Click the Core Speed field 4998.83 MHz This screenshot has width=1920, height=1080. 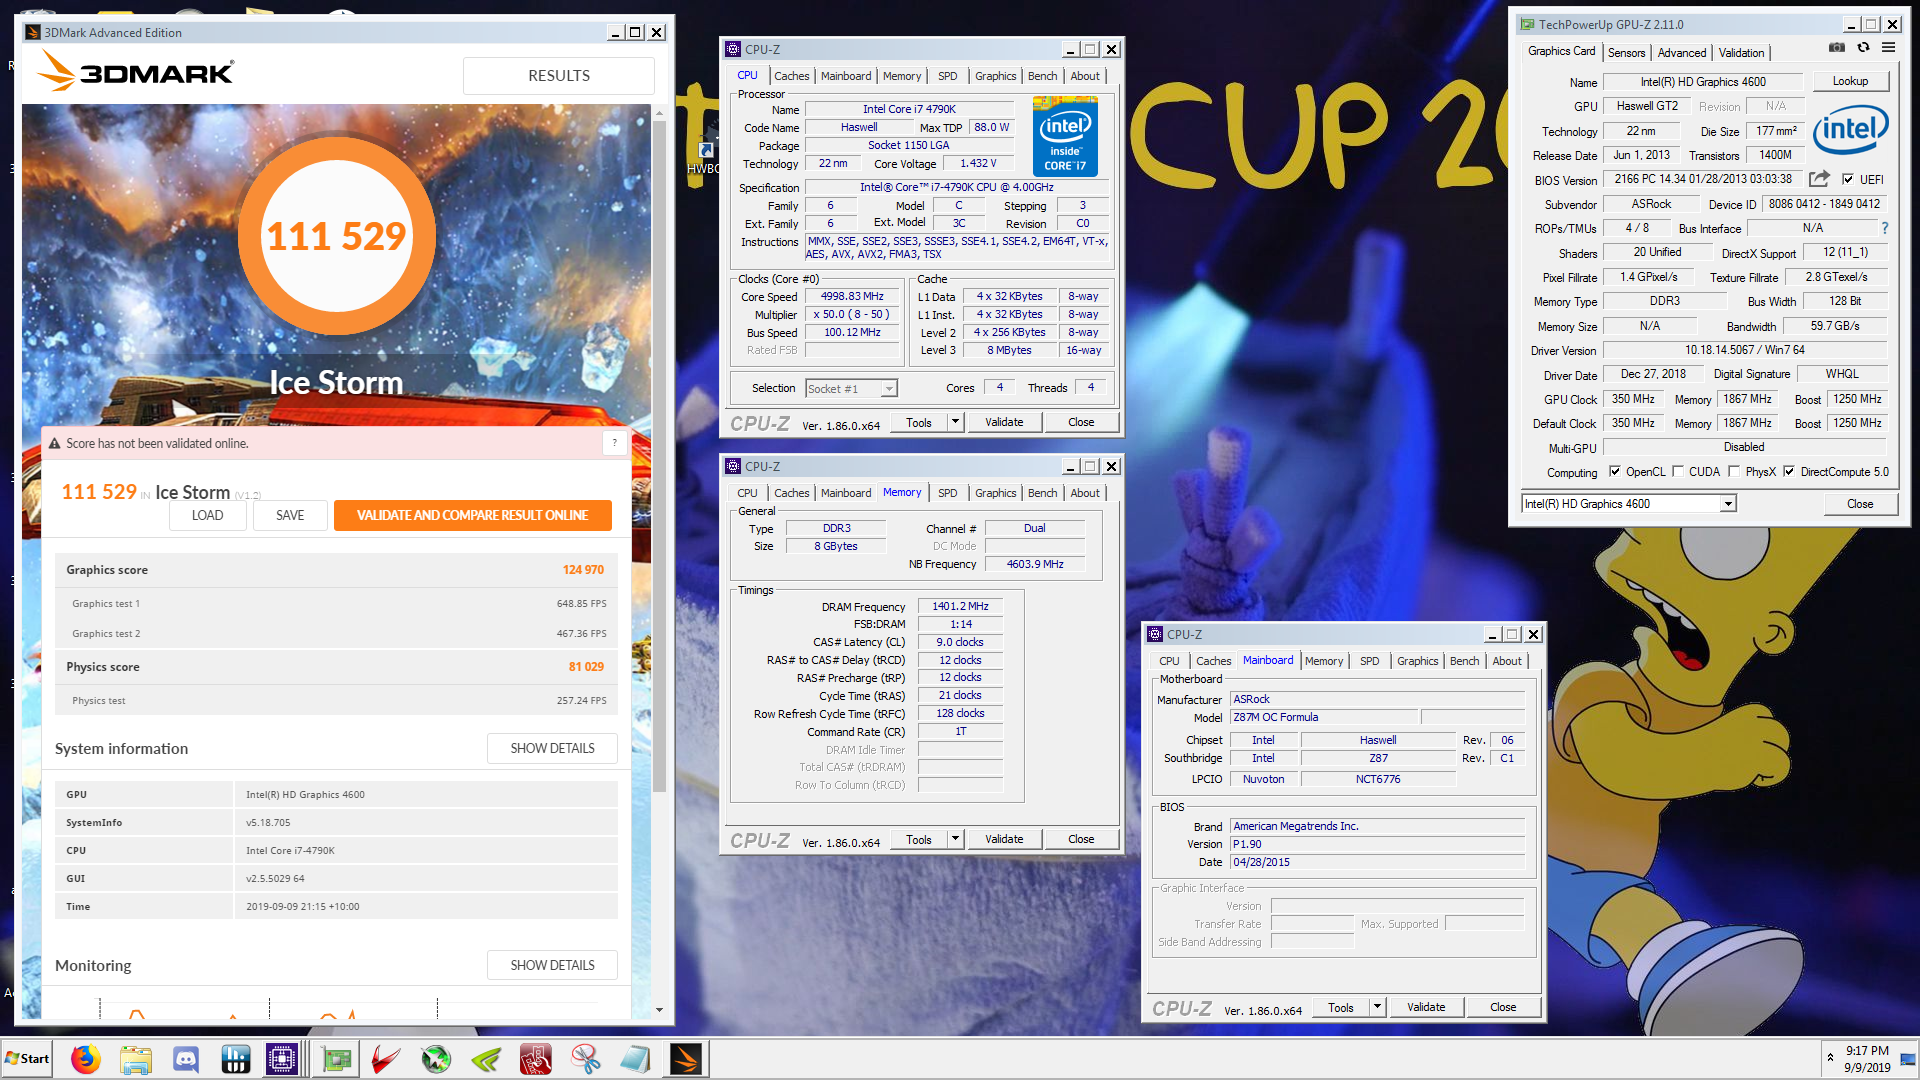[x=852, y=297]
